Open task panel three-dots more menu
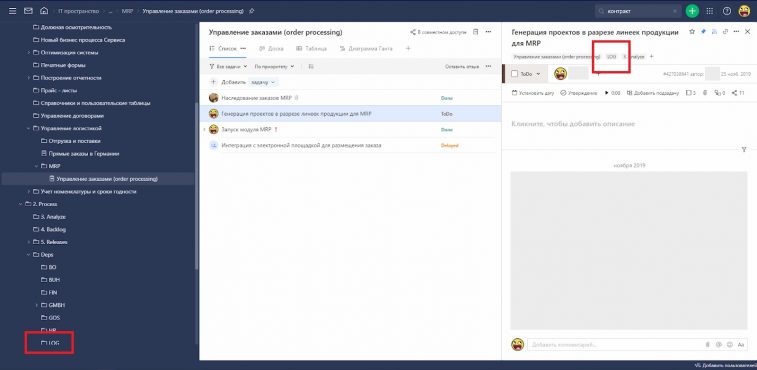Screen dimensions: 757x370 (x=736, y=31)
